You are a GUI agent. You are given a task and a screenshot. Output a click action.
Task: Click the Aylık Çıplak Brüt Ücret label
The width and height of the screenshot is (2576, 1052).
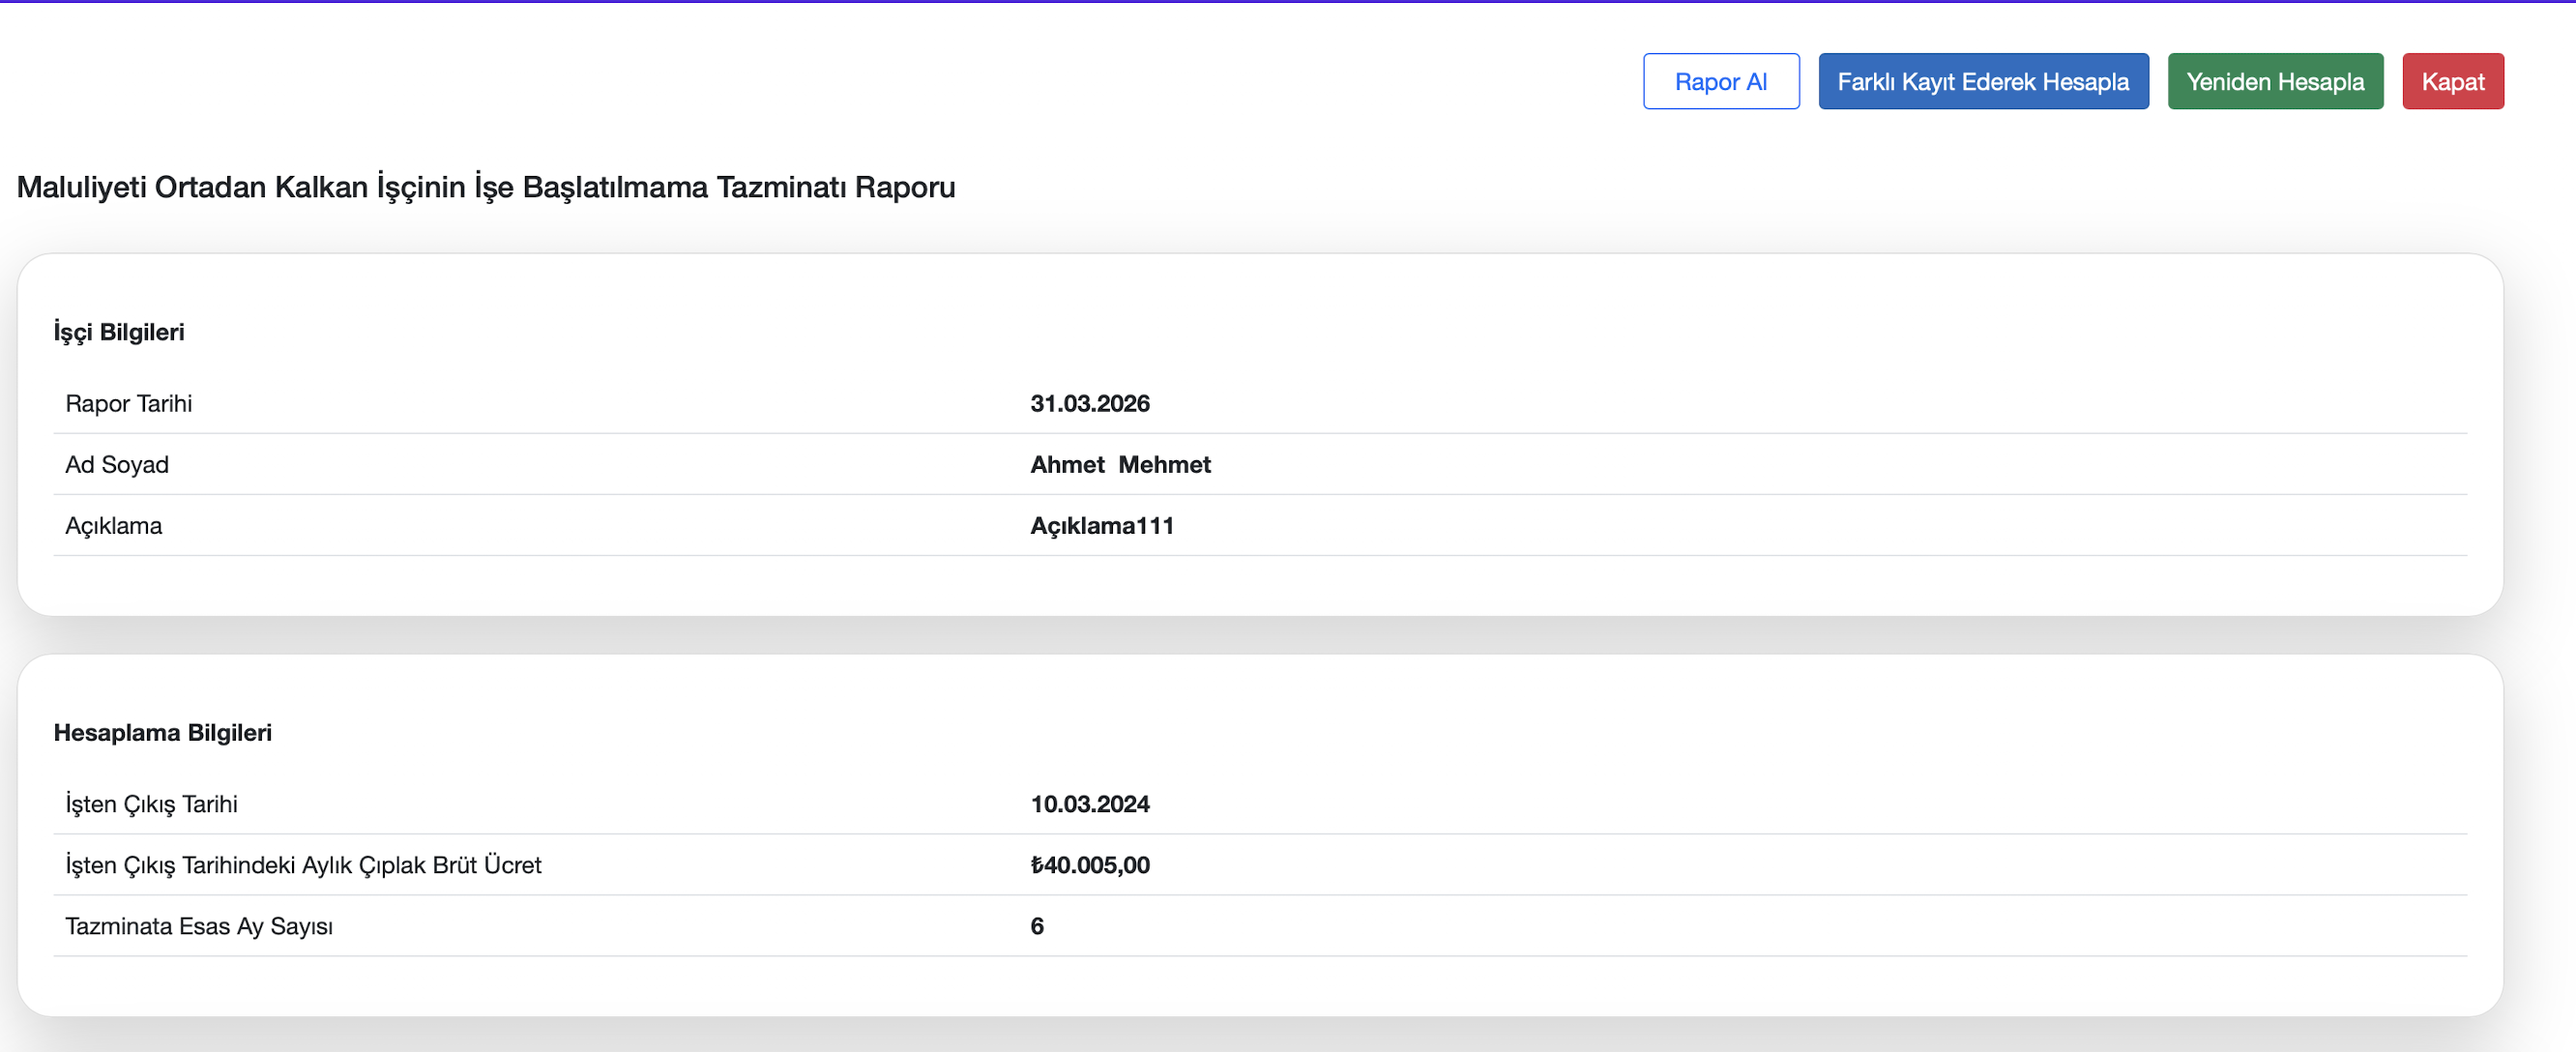(303, 865)
